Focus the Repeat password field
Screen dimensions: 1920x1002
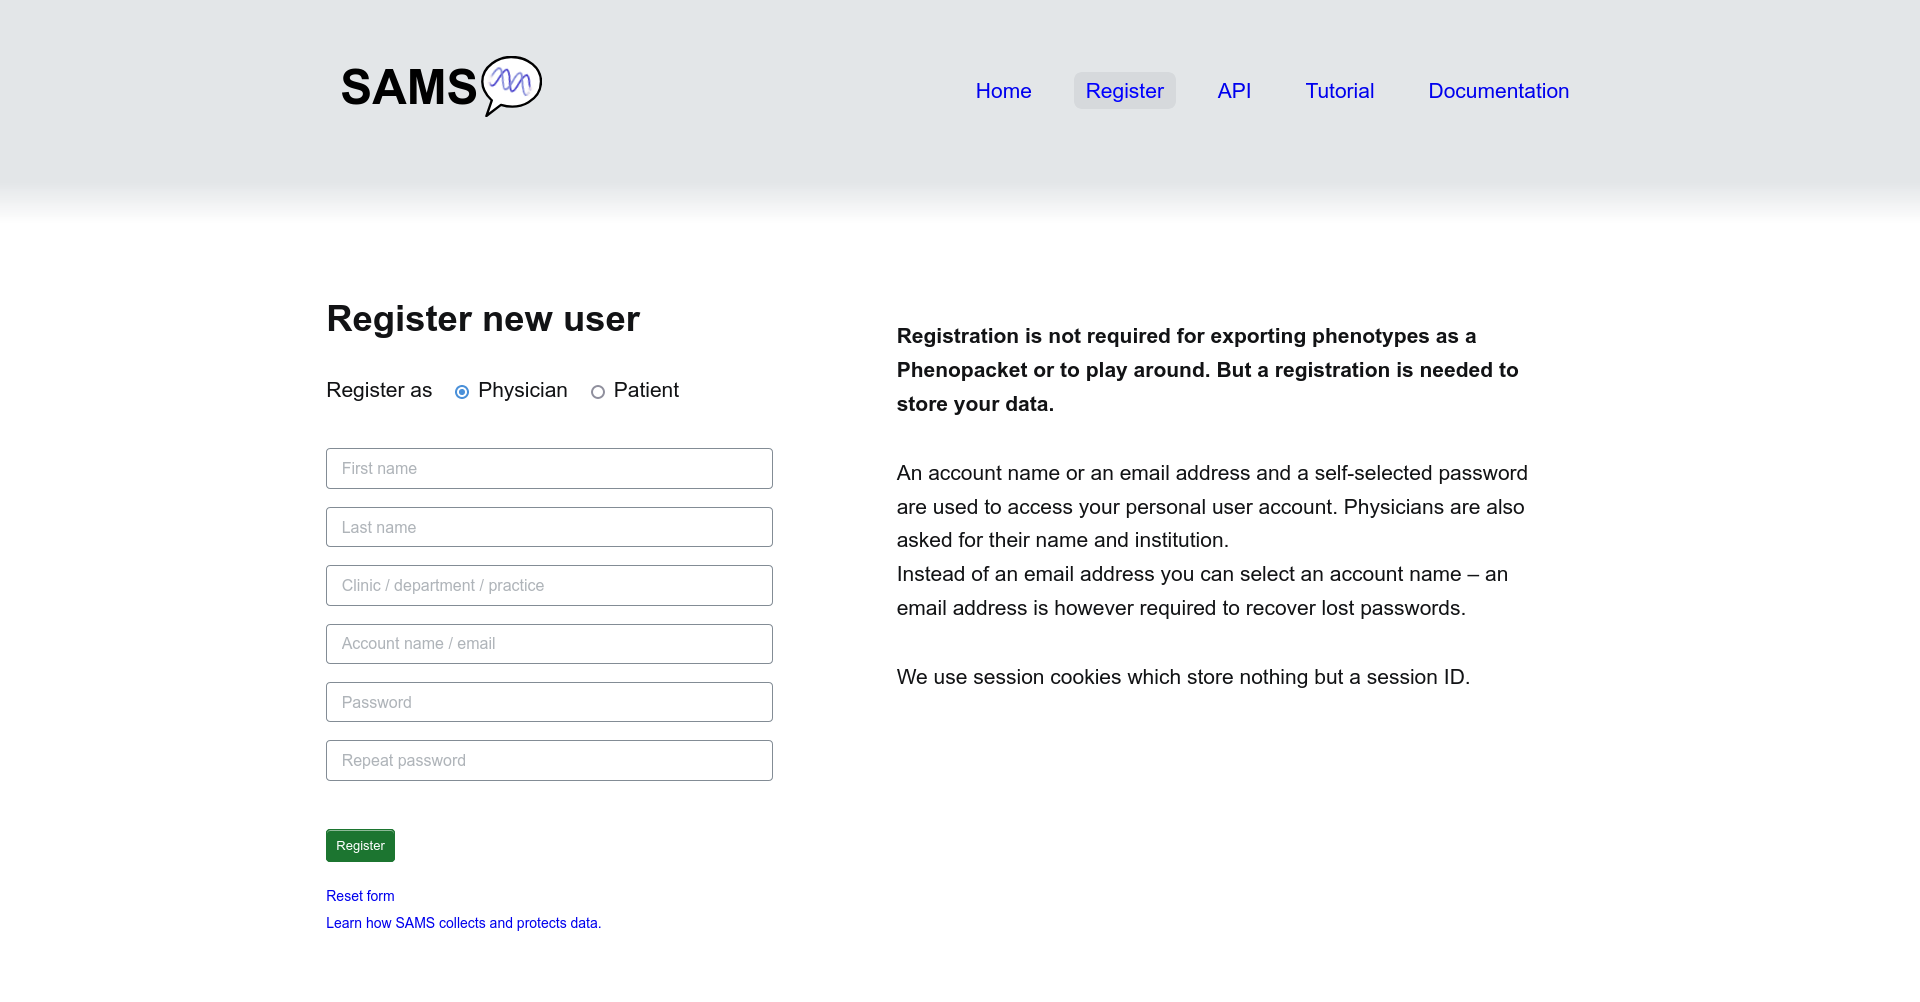click(x=549, y=761)
